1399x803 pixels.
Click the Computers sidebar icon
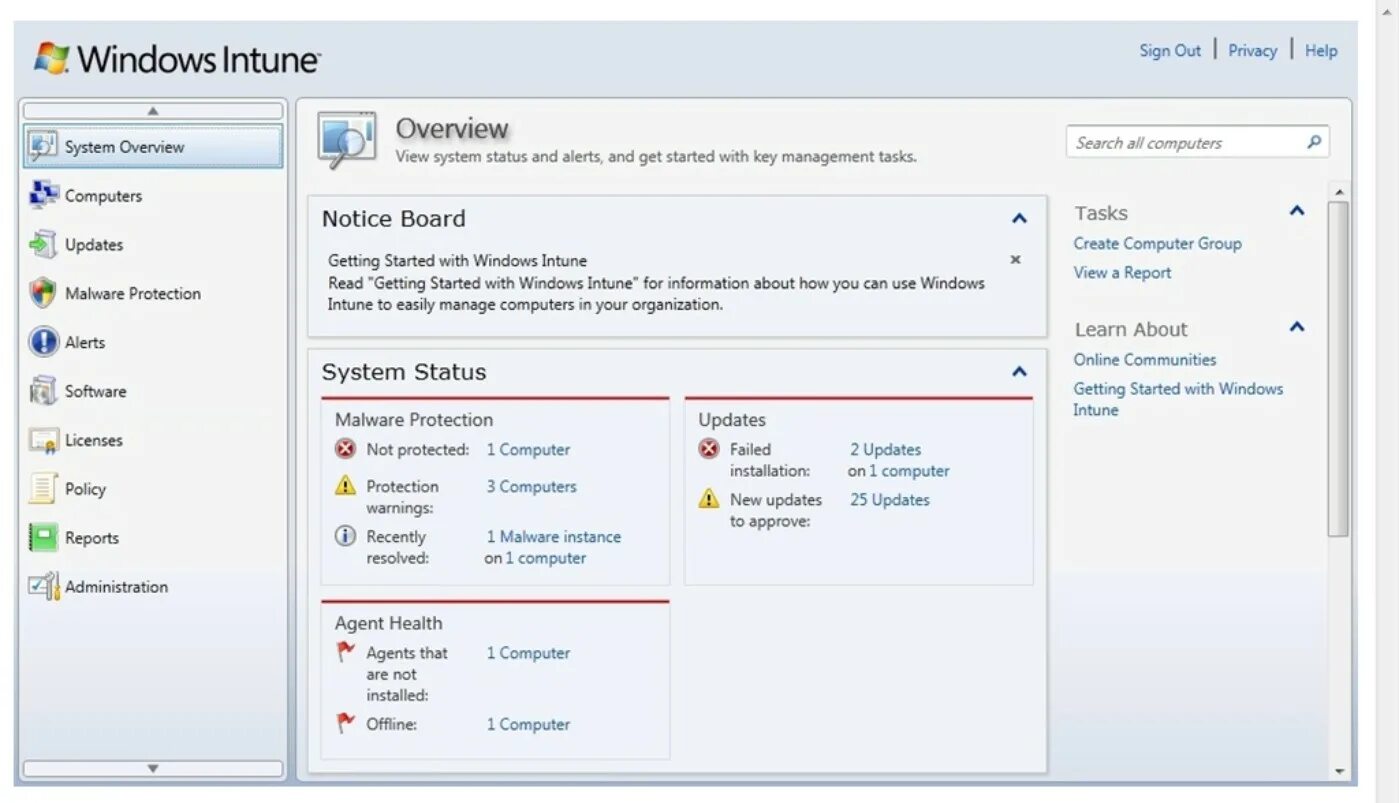click(x=43, y=195)
